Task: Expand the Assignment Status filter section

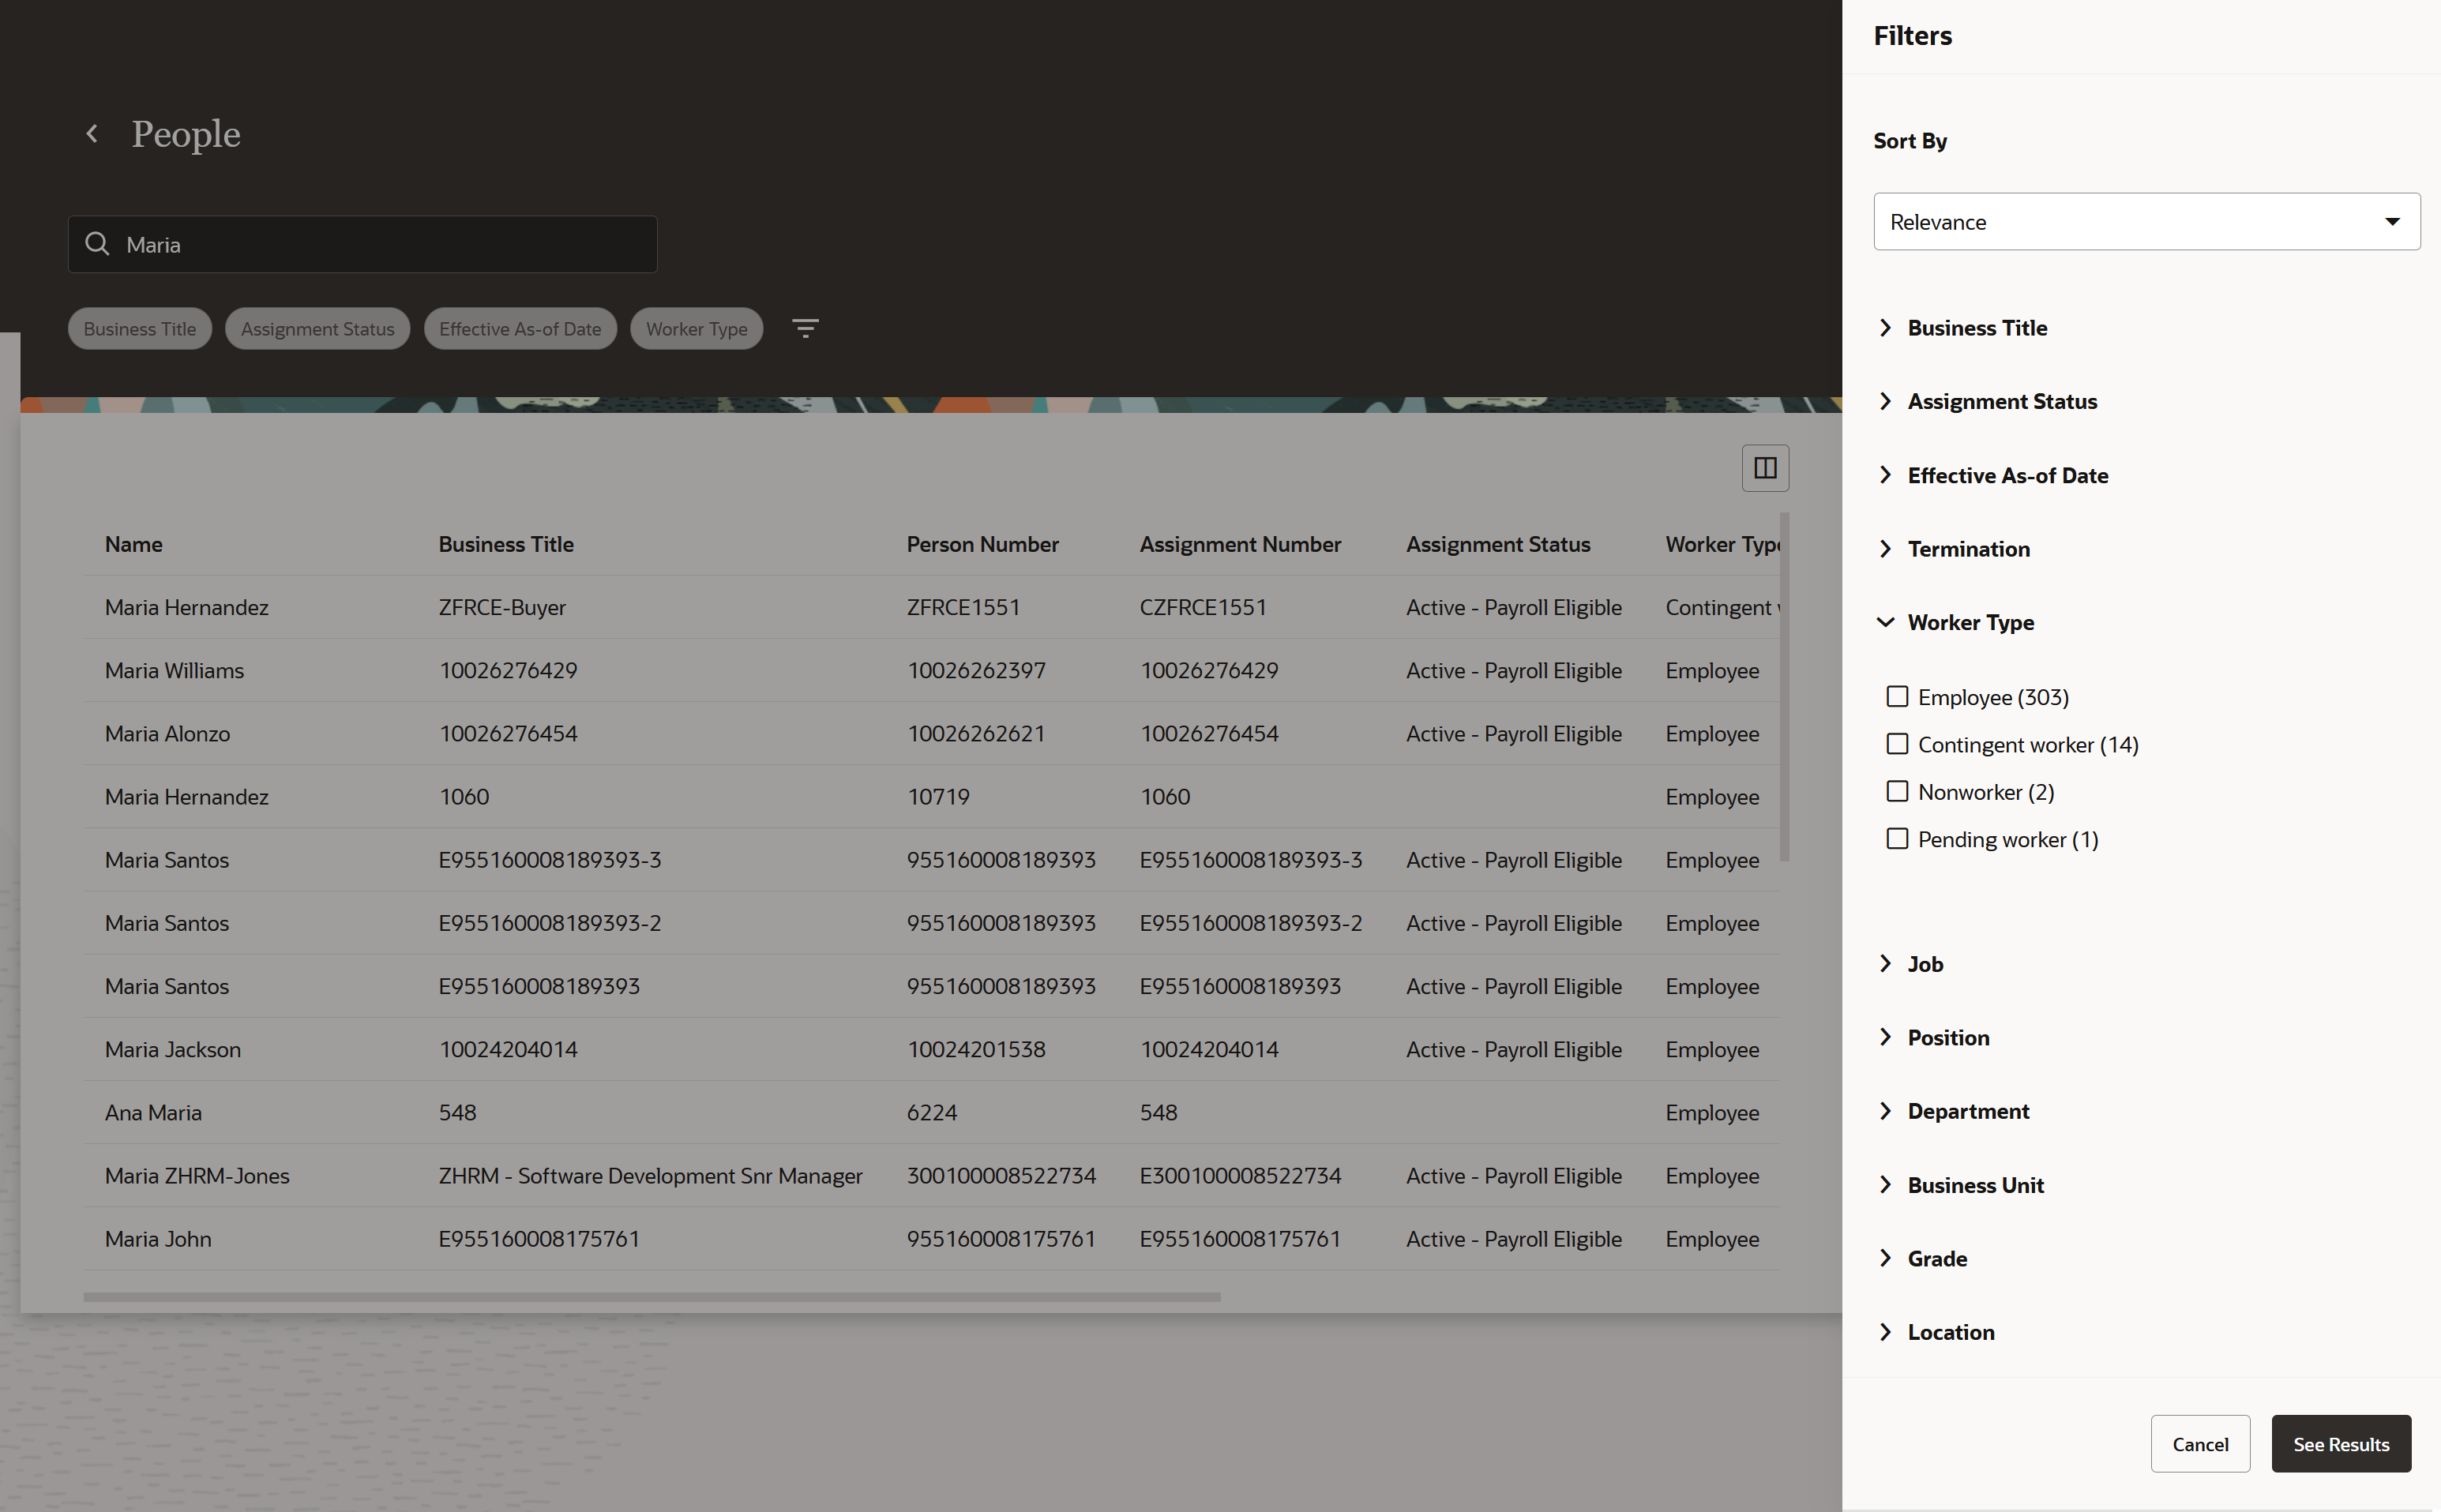Action: point(2001,401)
